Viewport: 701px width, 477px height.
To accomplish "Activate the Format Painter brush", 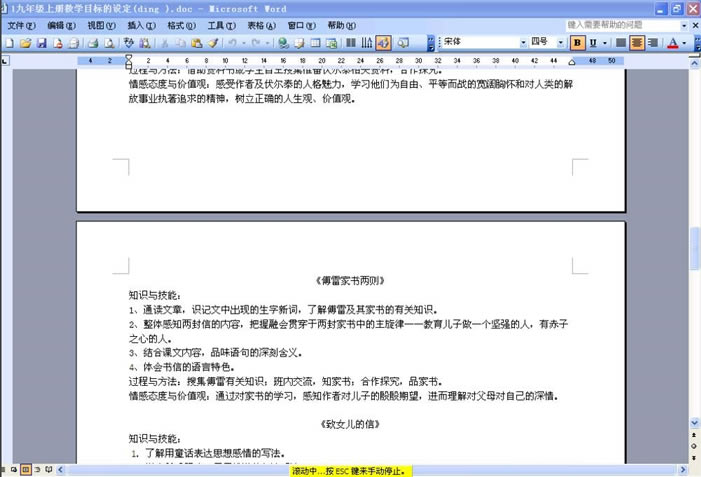I will tap(213, 43).
